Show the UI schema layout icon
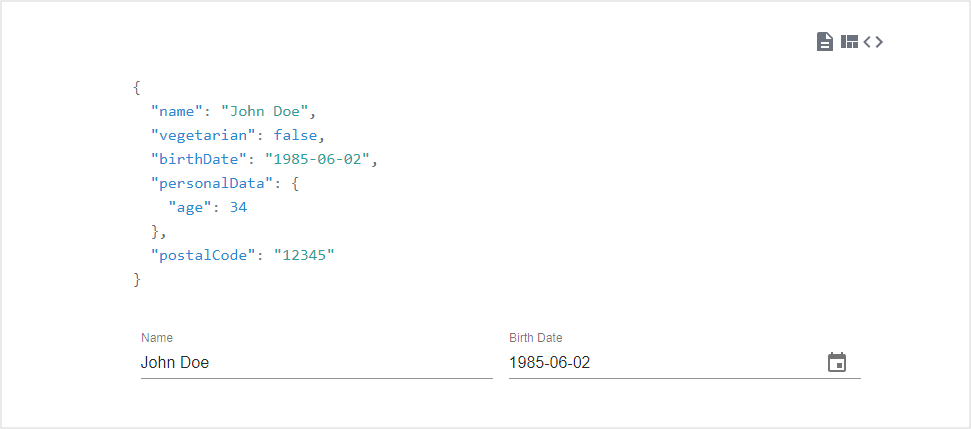Viewport: 971px width, 429px height. point(849,42)
